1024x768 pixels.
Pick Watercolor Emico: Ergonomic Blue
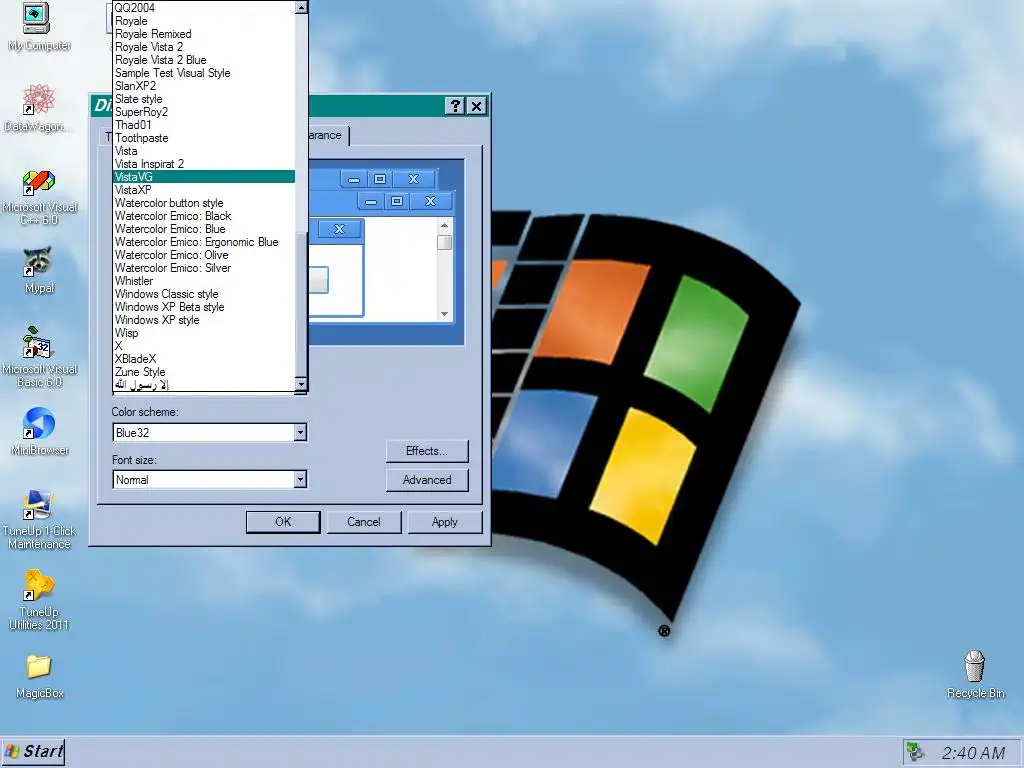[x=204, y=242]
